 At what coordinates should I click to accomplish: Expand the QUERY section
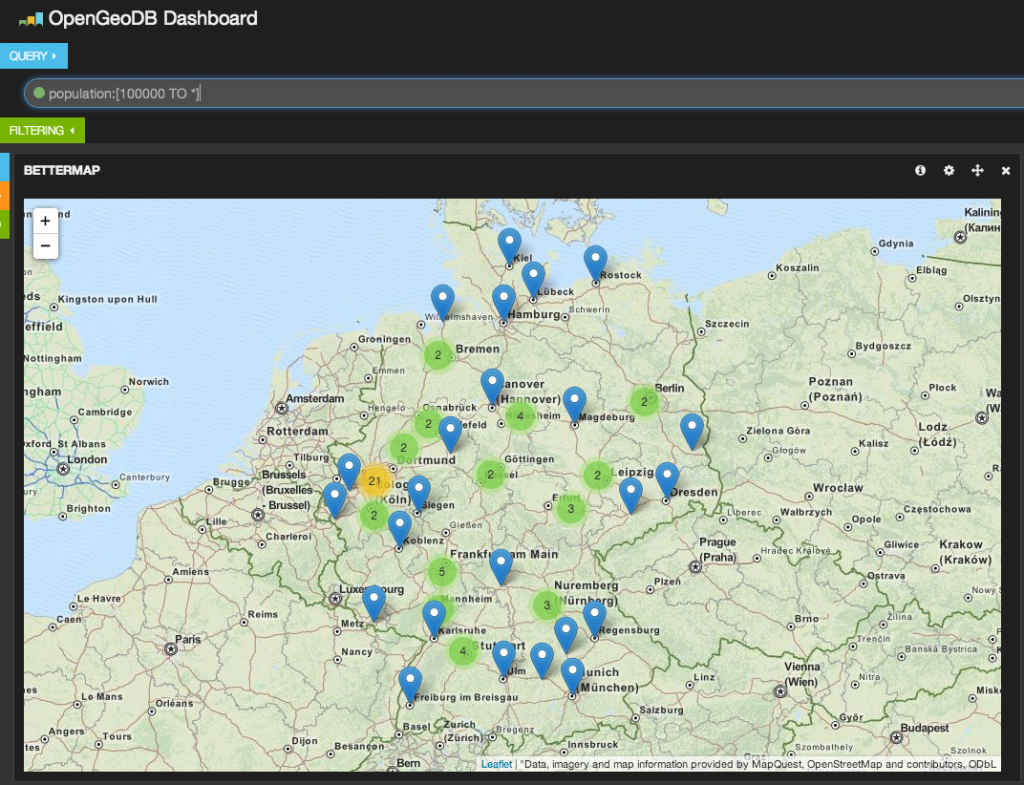(x=33, y=56)
